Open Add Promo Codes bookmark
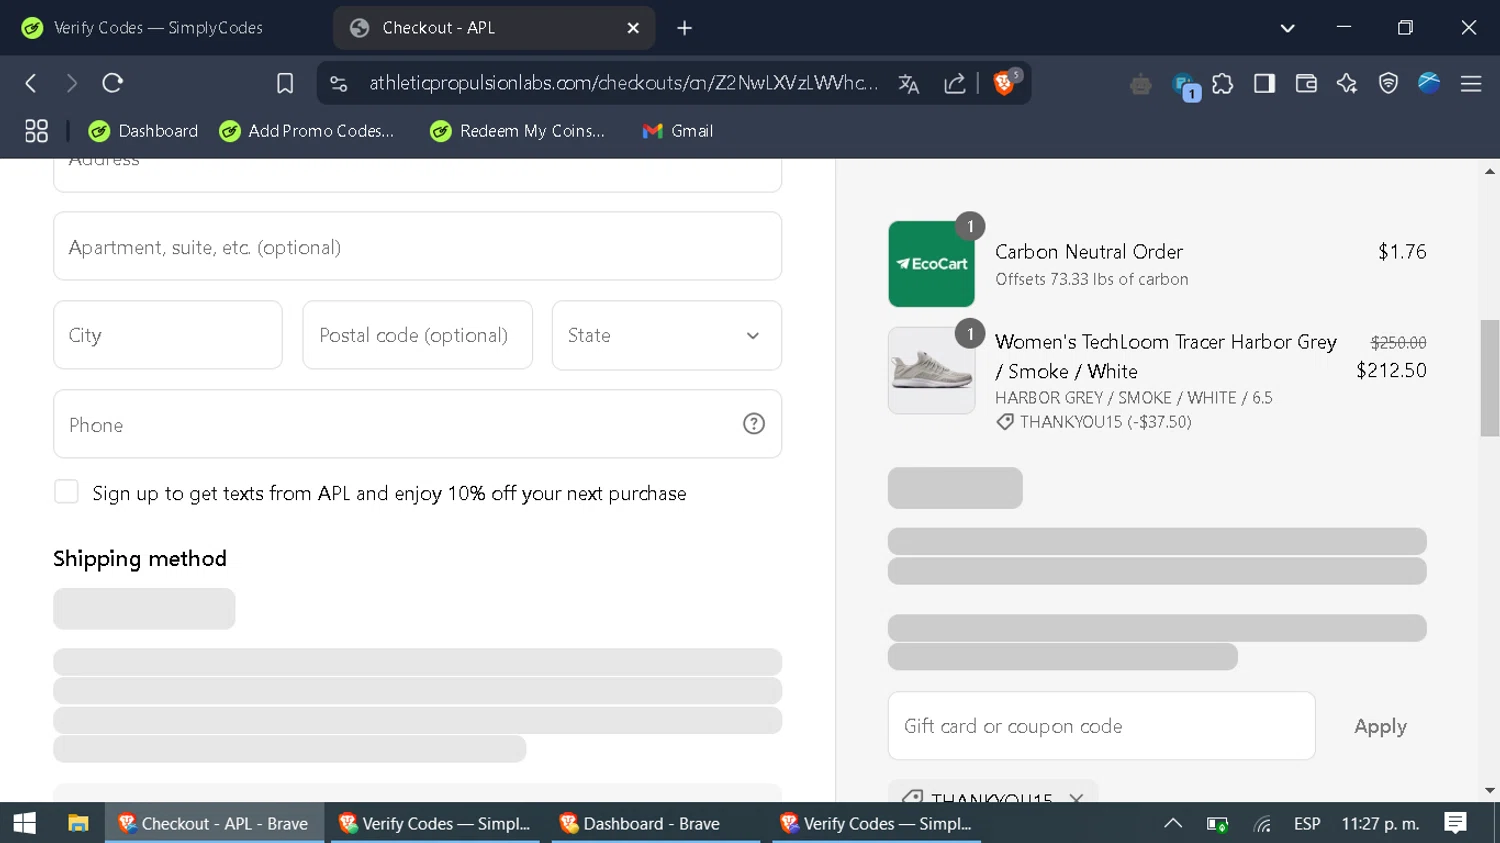 [307, 131]
